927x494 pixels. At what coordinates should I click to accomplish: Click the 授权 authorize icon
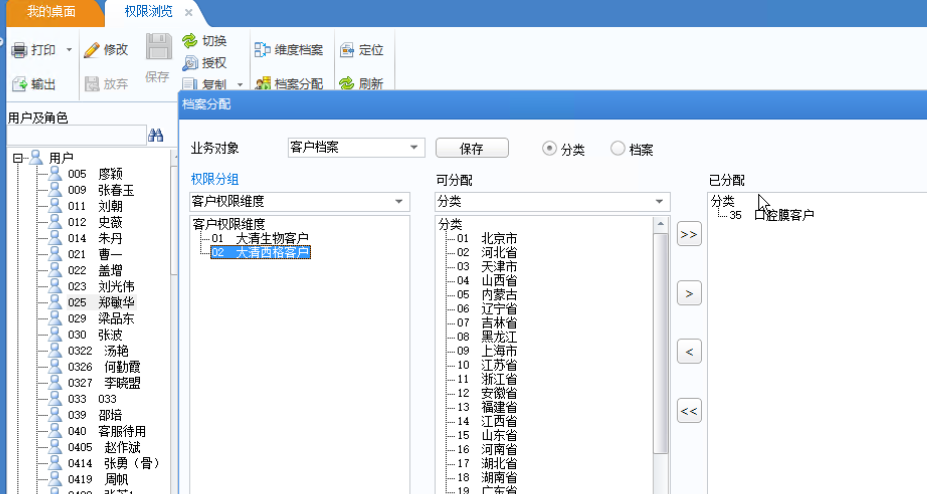(x=190, y=63)
